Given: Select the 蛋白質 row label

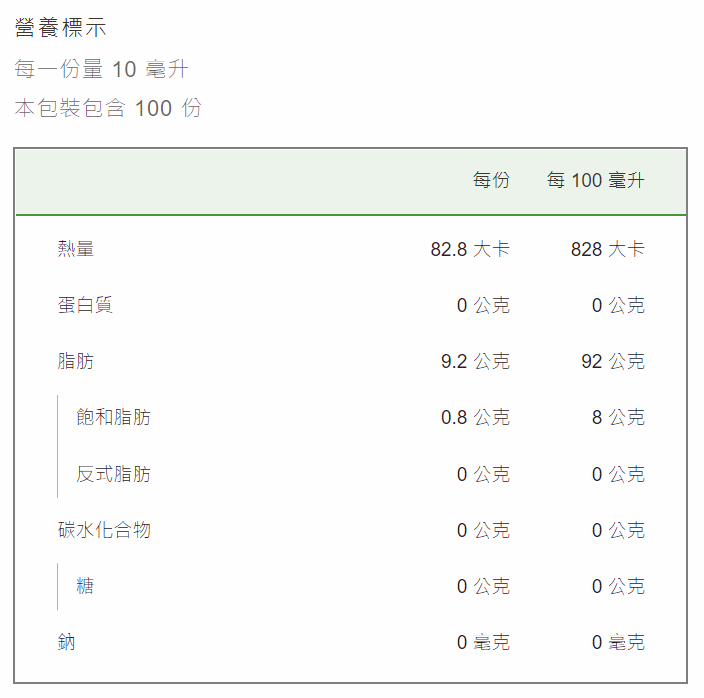Looking at the screenshot, I should coord(85,305).
